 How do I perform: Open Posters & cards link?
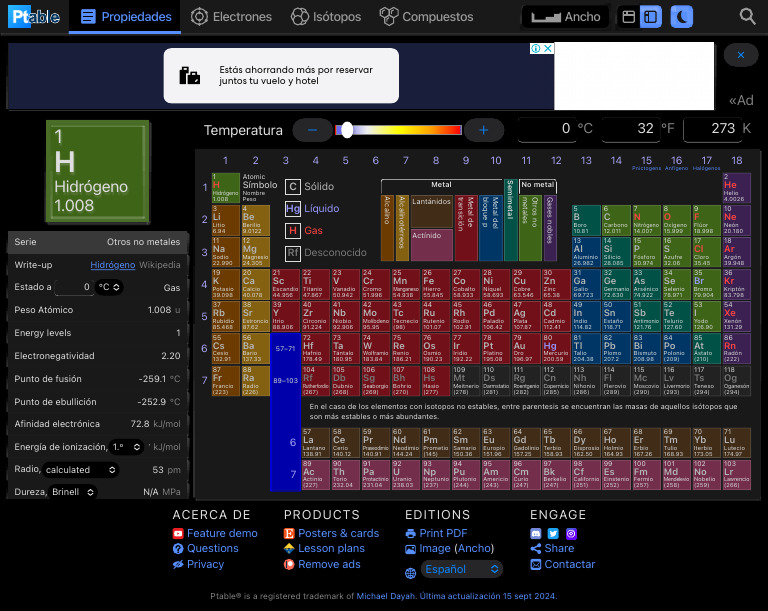tap(332, 533)
